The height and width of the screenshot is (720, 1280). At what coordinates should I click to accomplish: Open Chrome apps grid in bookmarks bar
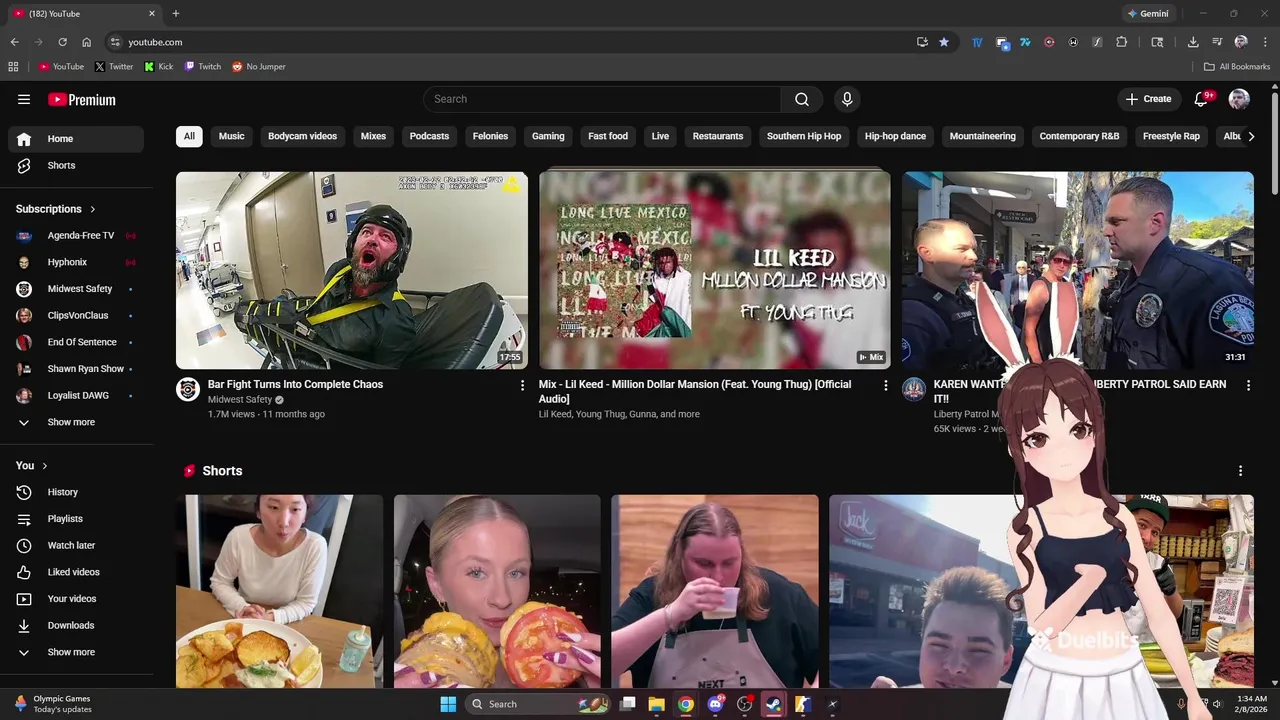tap(13, 67)
